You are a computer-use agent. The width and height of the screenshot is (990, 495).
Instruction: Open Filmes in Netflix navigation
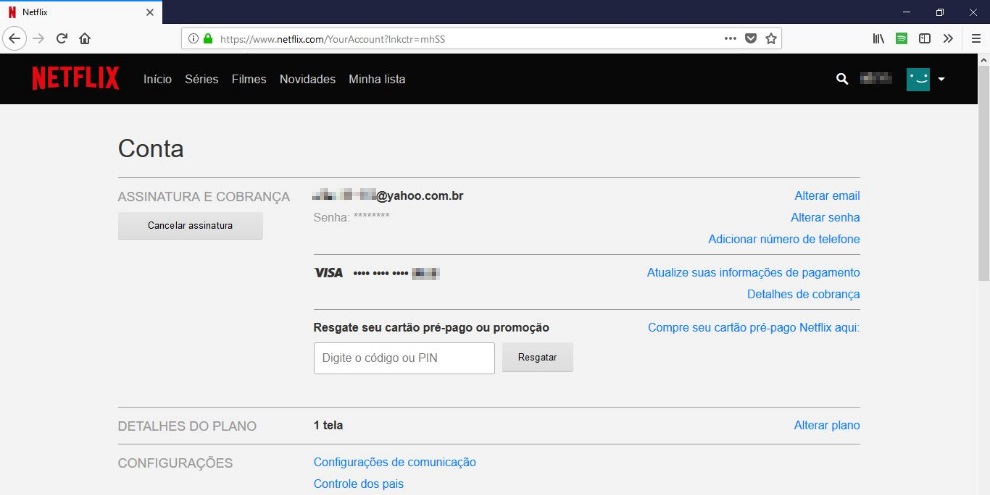(249, 79)
